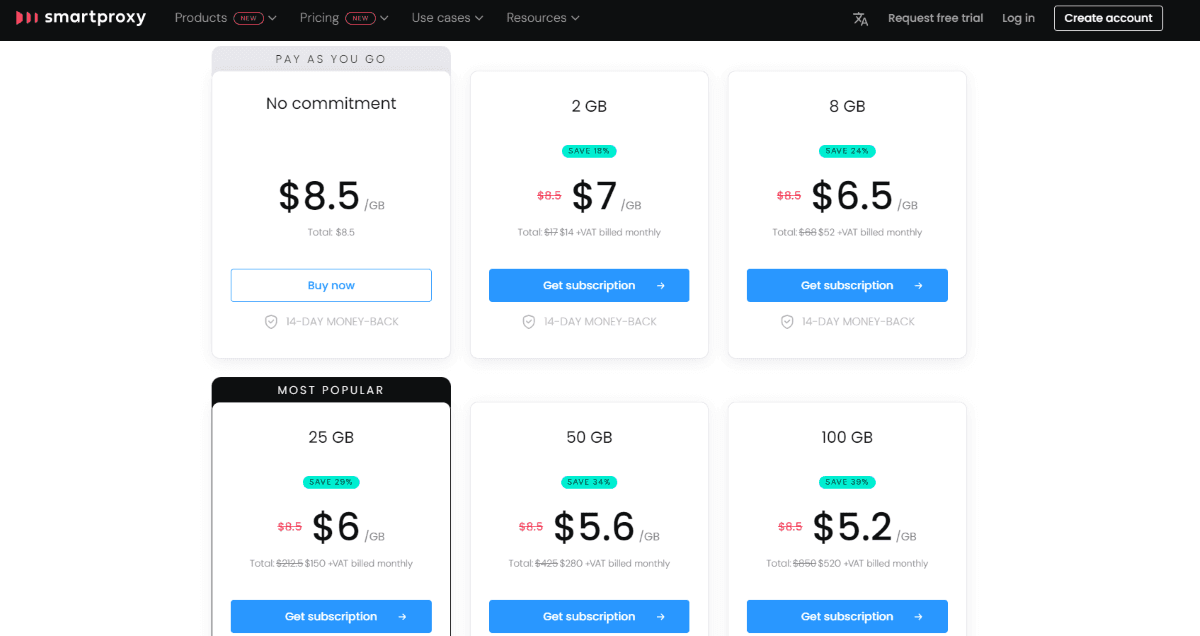Click the $6.5 /GB price

tap(864, 197)
